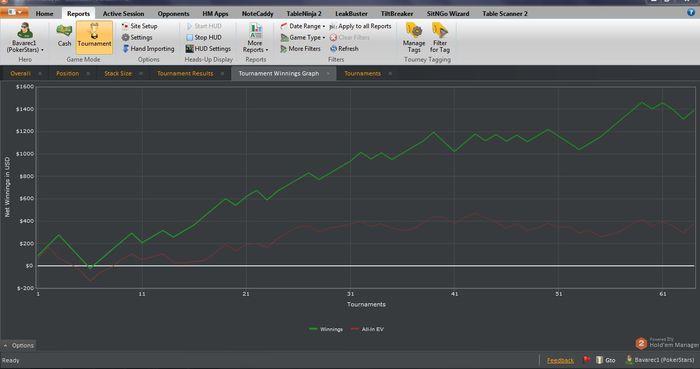Open the SitNGo Wizard tab
700x369 pixels.
point(448,14)
